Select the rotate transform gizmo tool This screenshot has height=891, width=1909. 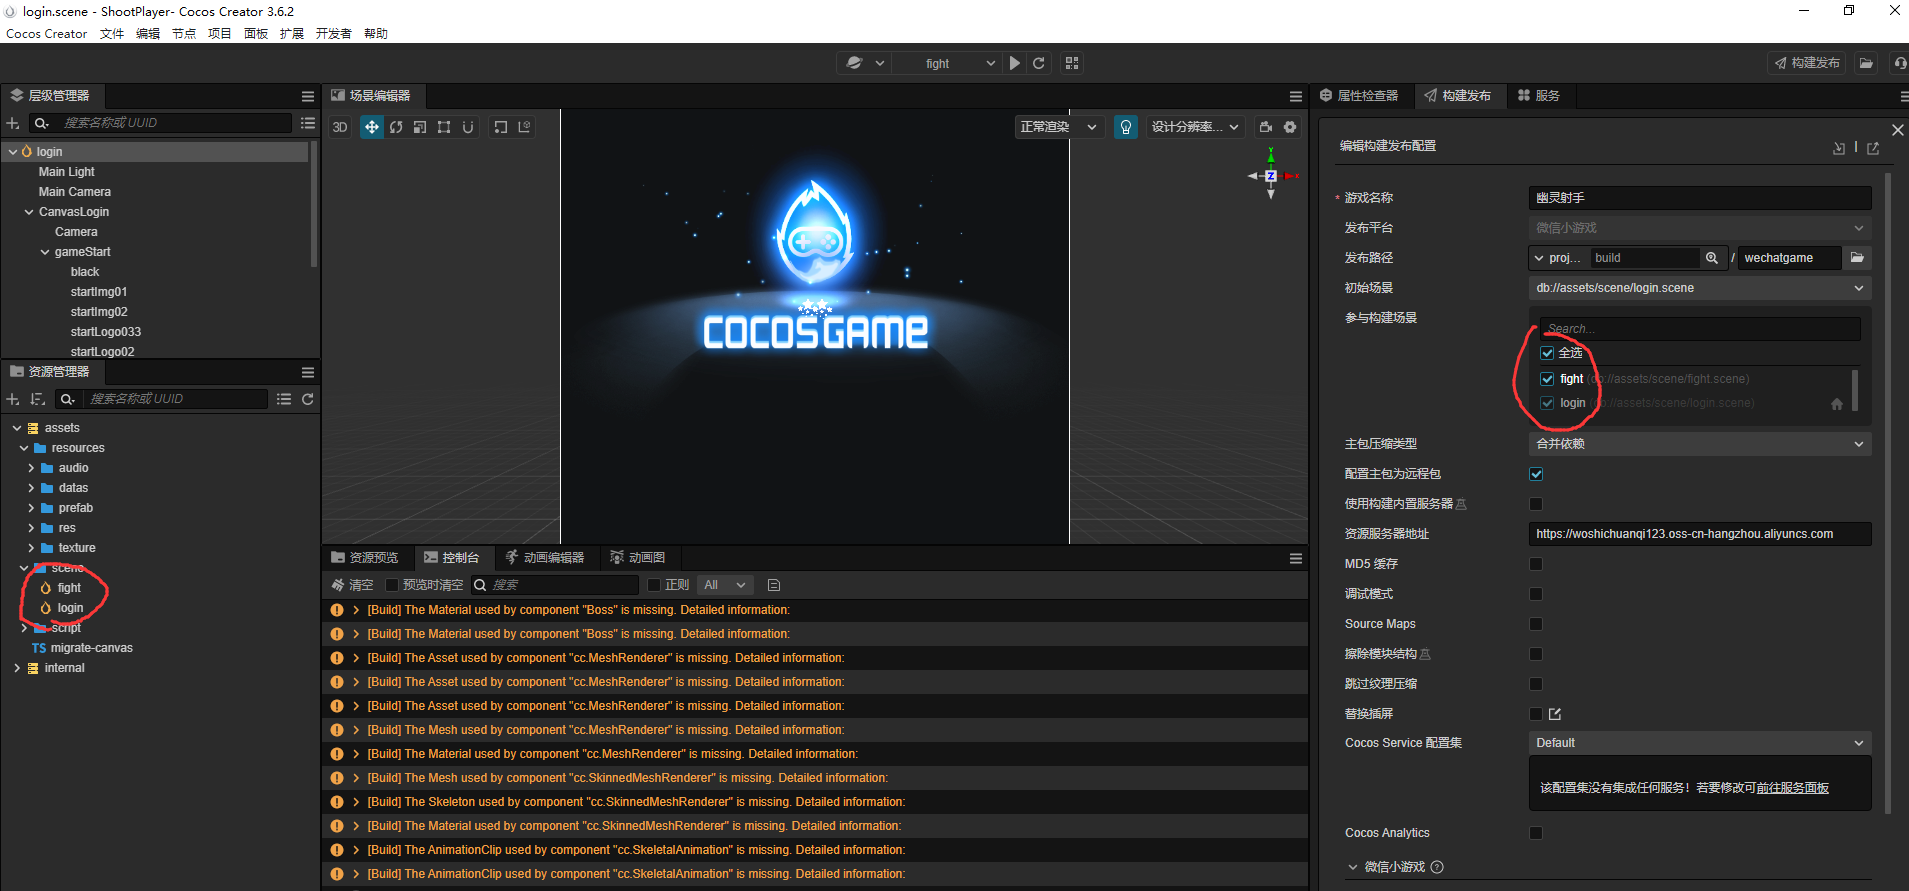tap(396, 127)
